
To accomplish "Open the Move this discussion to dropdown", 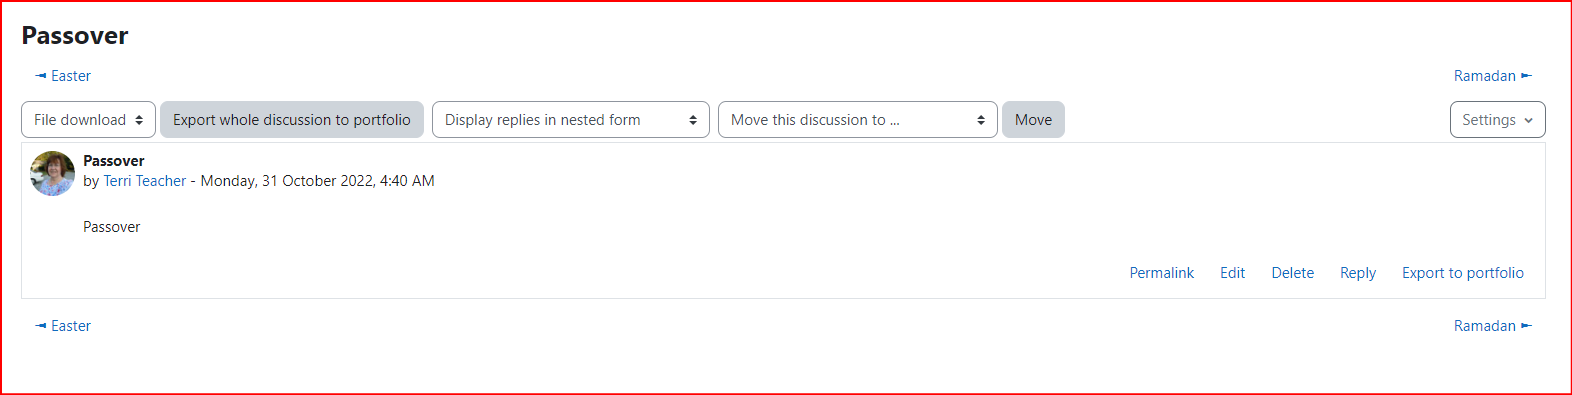I will pyautogui.click(x=857, y=120).
